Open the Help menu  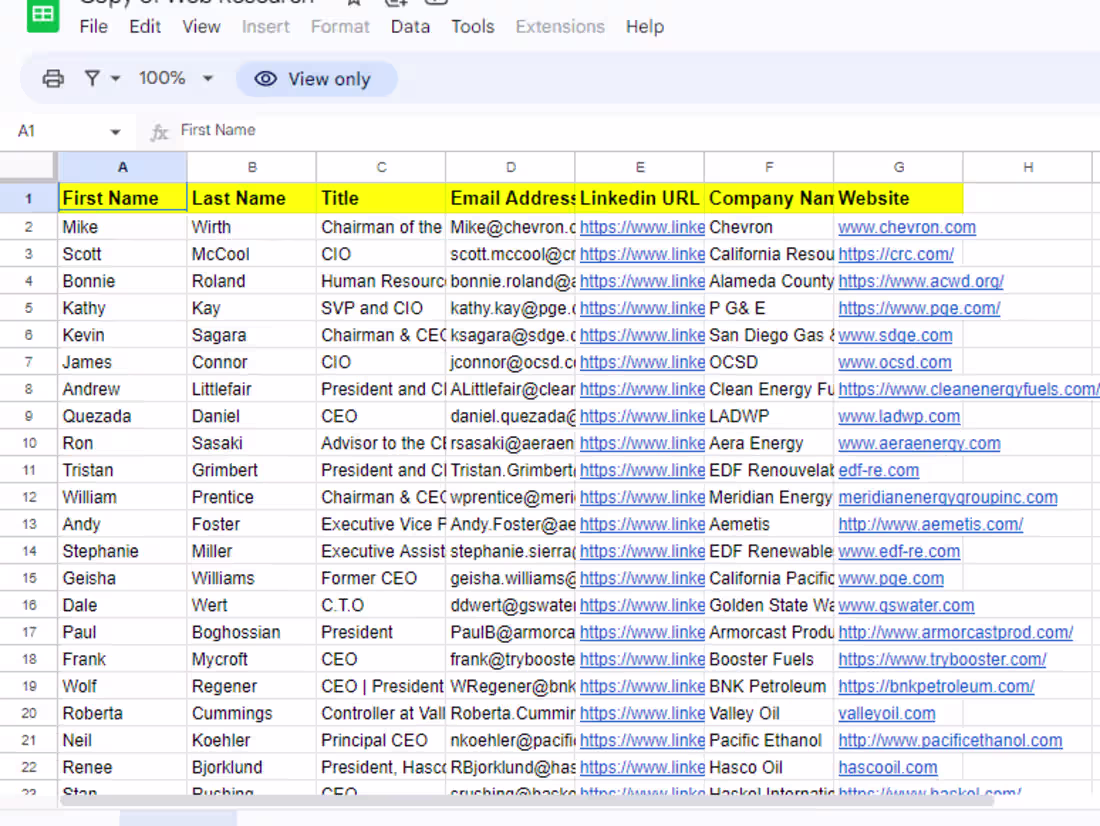pyautogui.click(x=644, y=27)
